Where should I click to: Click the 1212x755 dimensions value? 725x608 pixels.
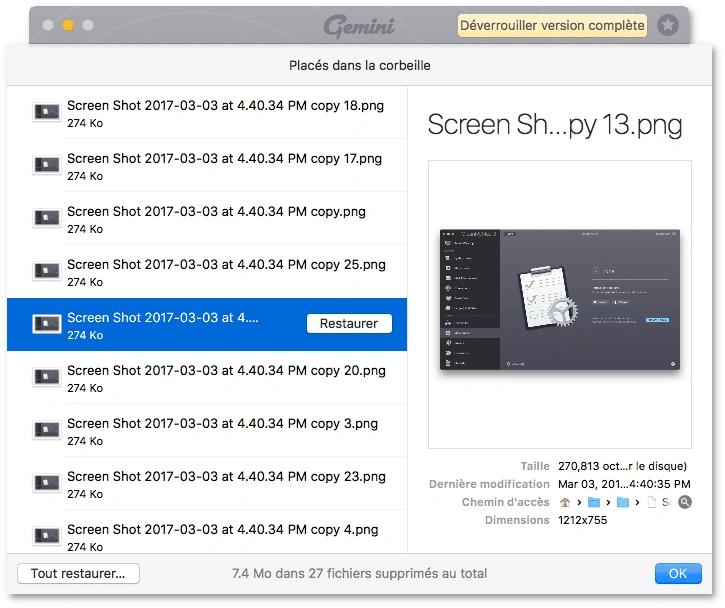[x=583, y=520]
